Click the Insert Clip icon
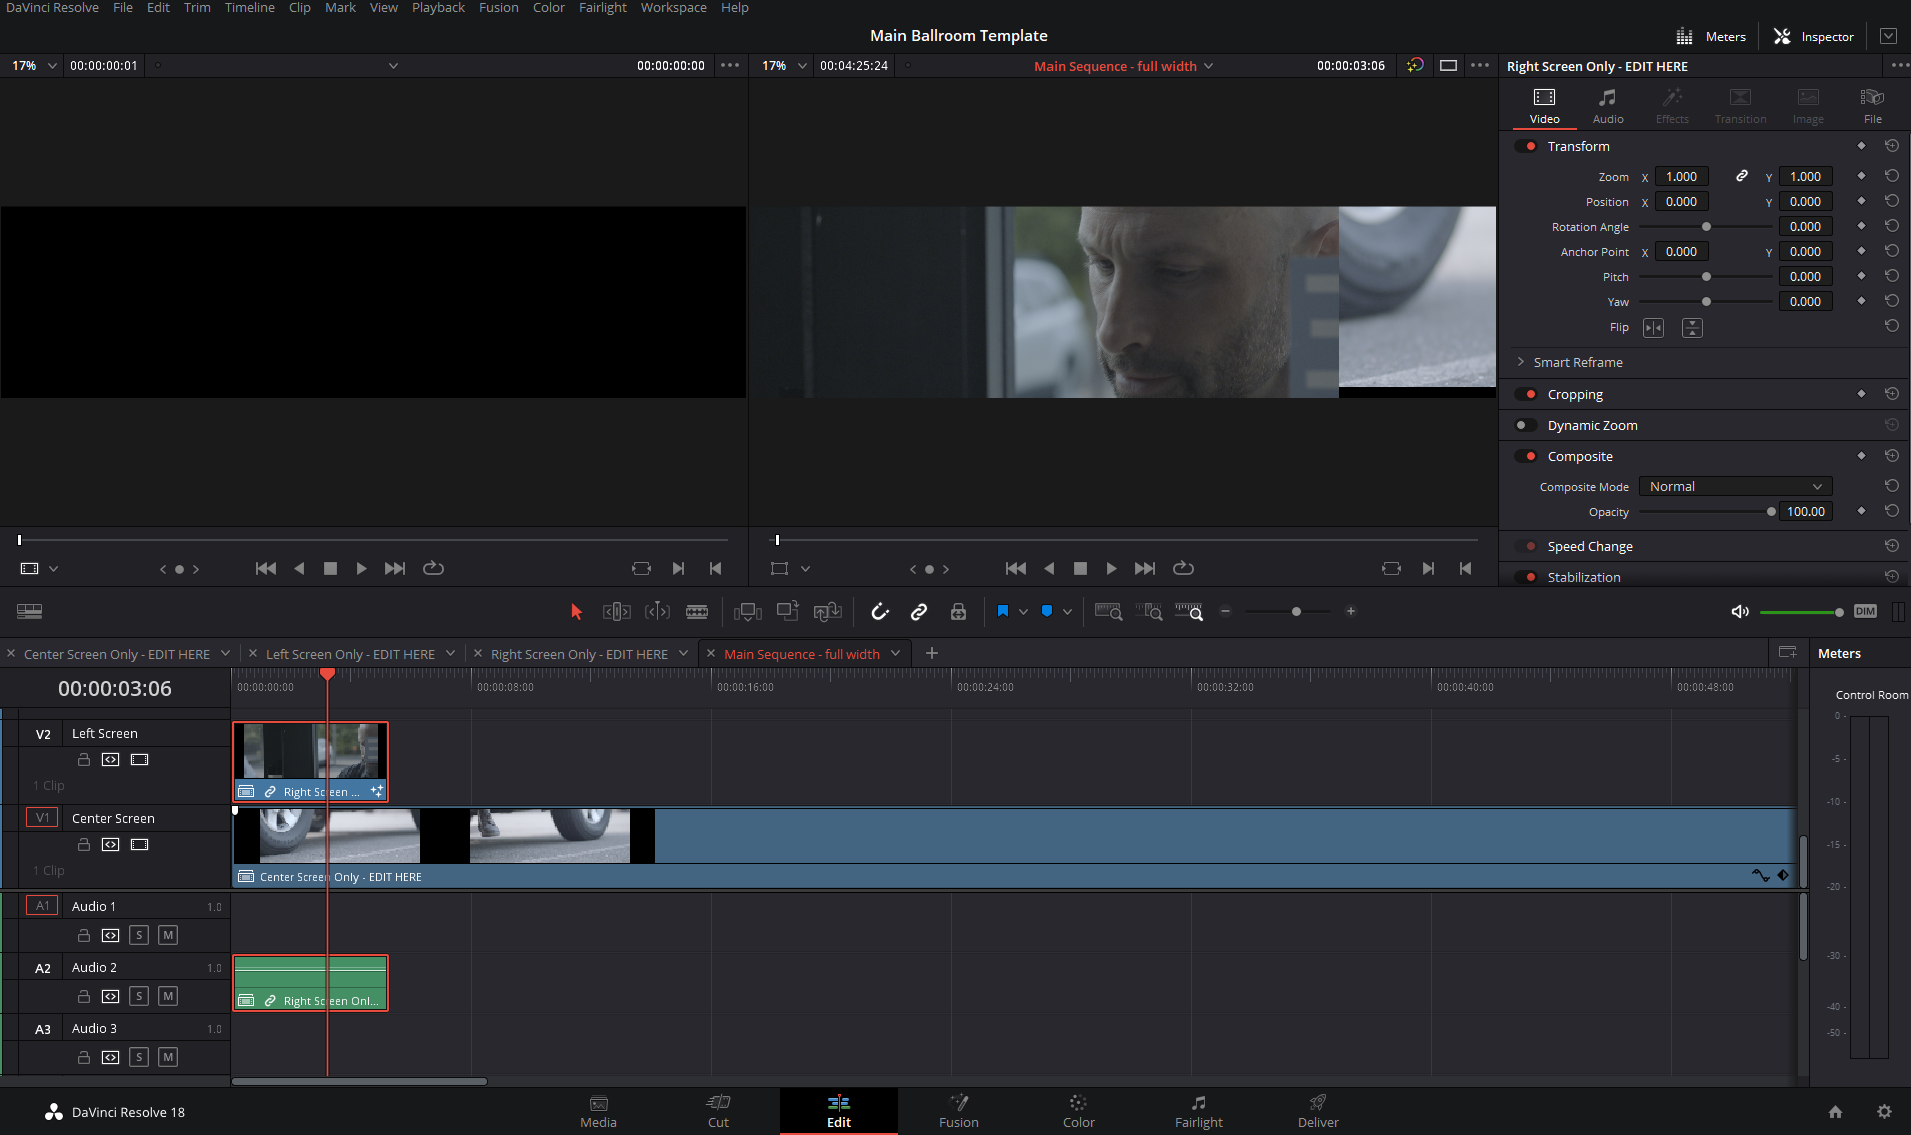The height and width of the screenshot is (1135, 1911). tap(748, 612)
